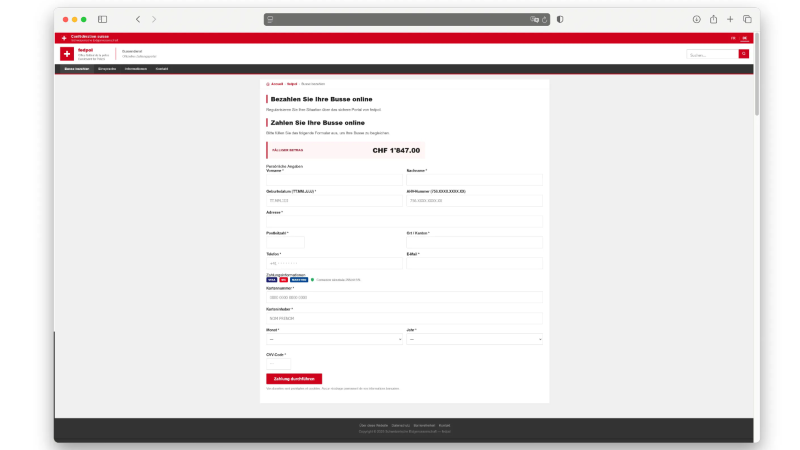Click the page reload icon in address bar
Image resolution: width=800 pixels, height=450 pixels.
[x=544, y=19]
